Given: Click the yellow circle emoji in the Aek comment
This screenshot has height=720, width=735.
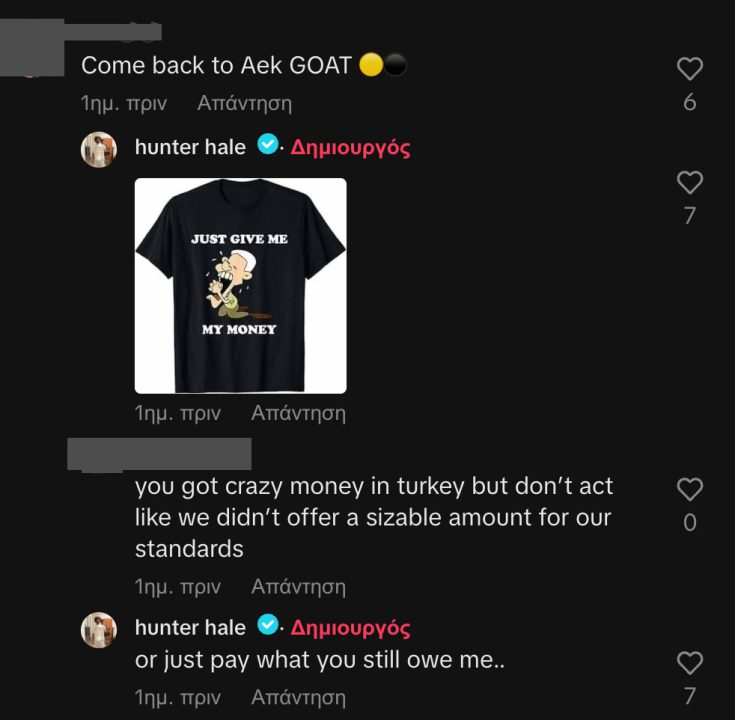Looking at the screenshot, I should pyautogui.click(x=370, y=66).
